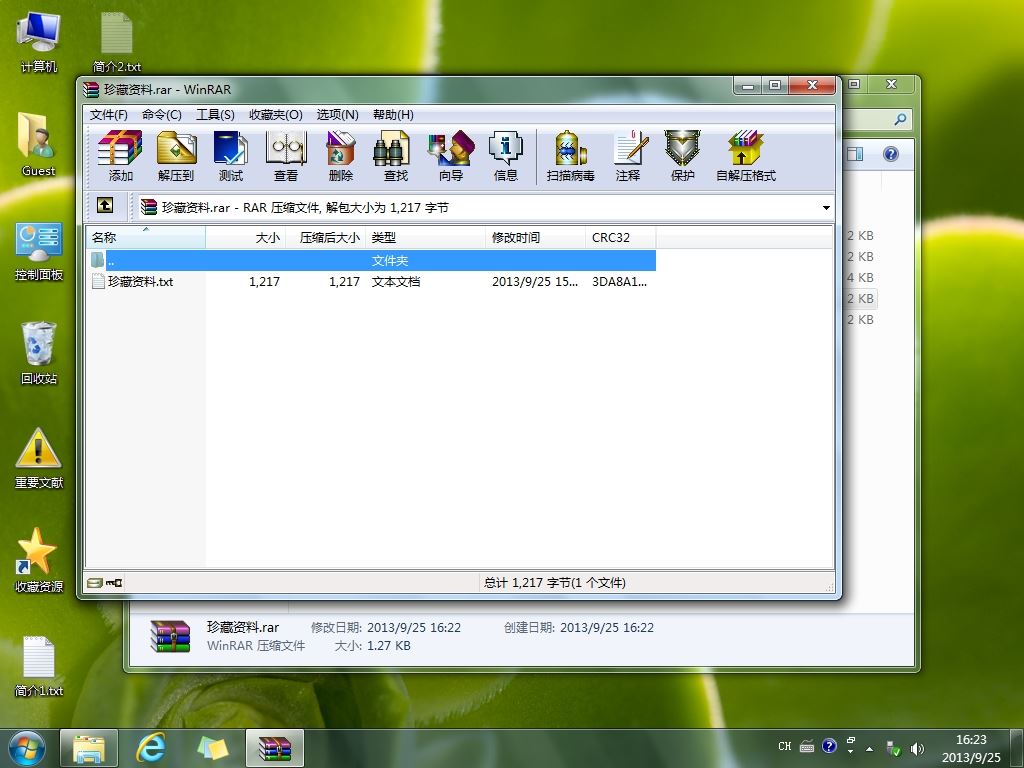The height and width of the screenshot is (768, 1024).
Task: Click the CH input language indicator
Action: point(784,746)
